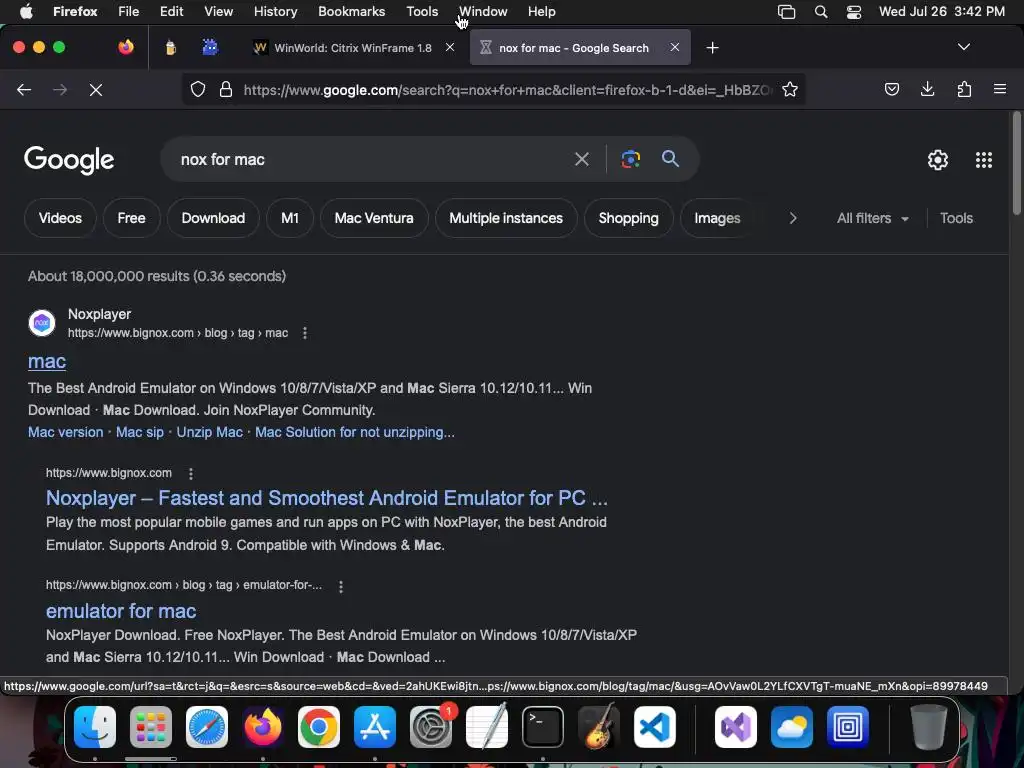Apply the Mac Ventura filter chip
Screen dimensions: 1024x768
tap(374, 218)
